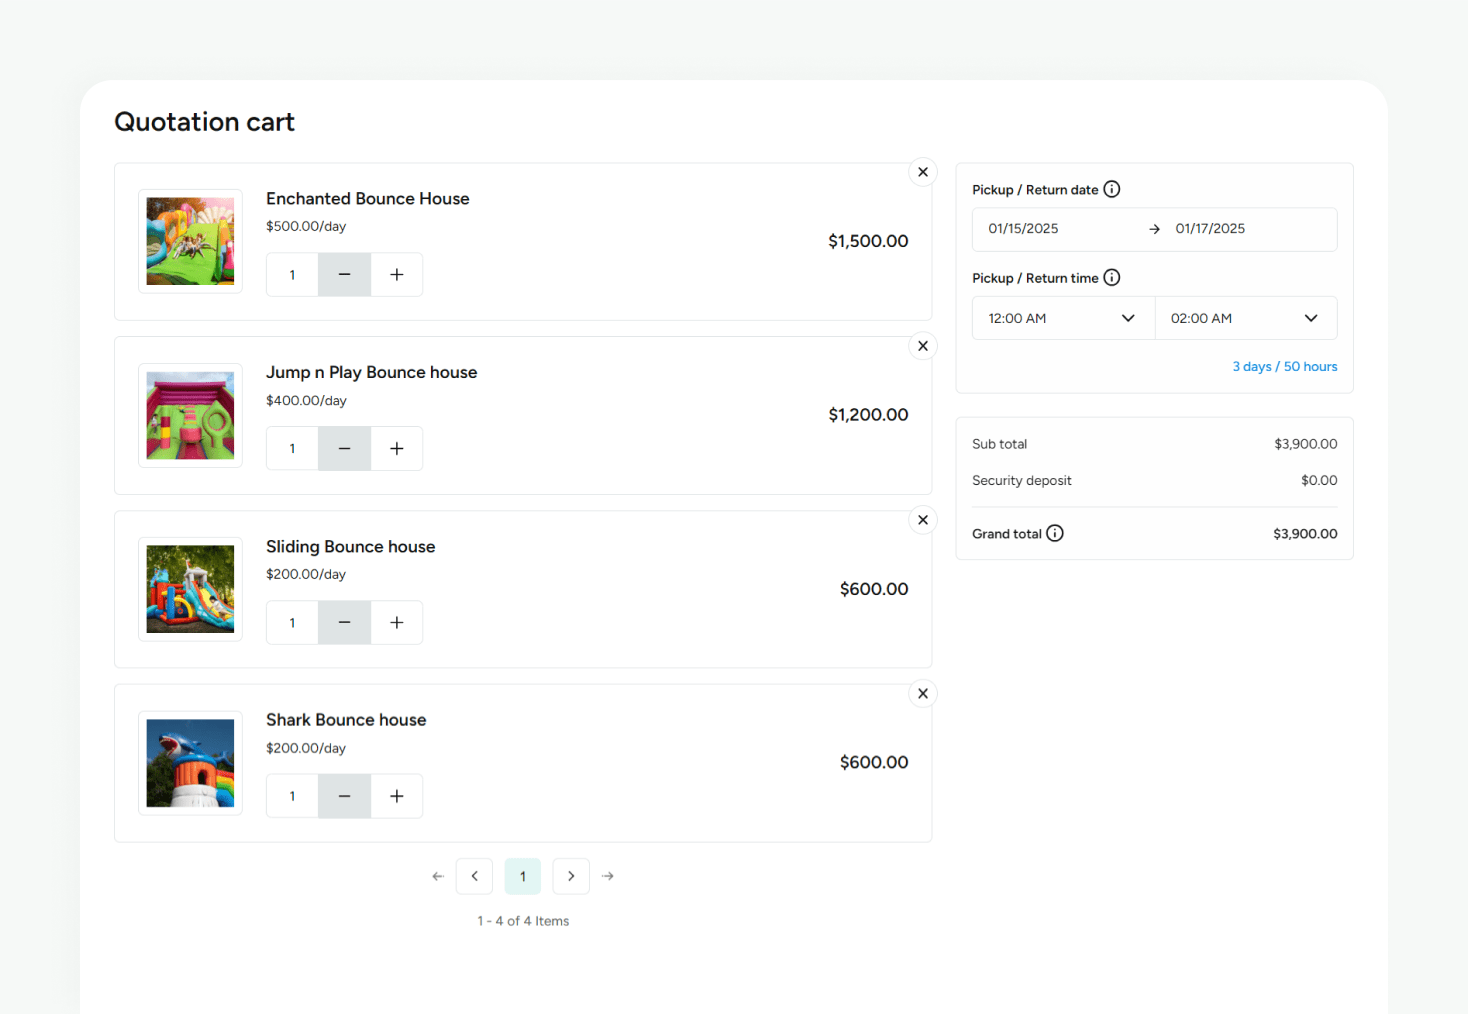Go to next page chevron

[x=571, y=876]
